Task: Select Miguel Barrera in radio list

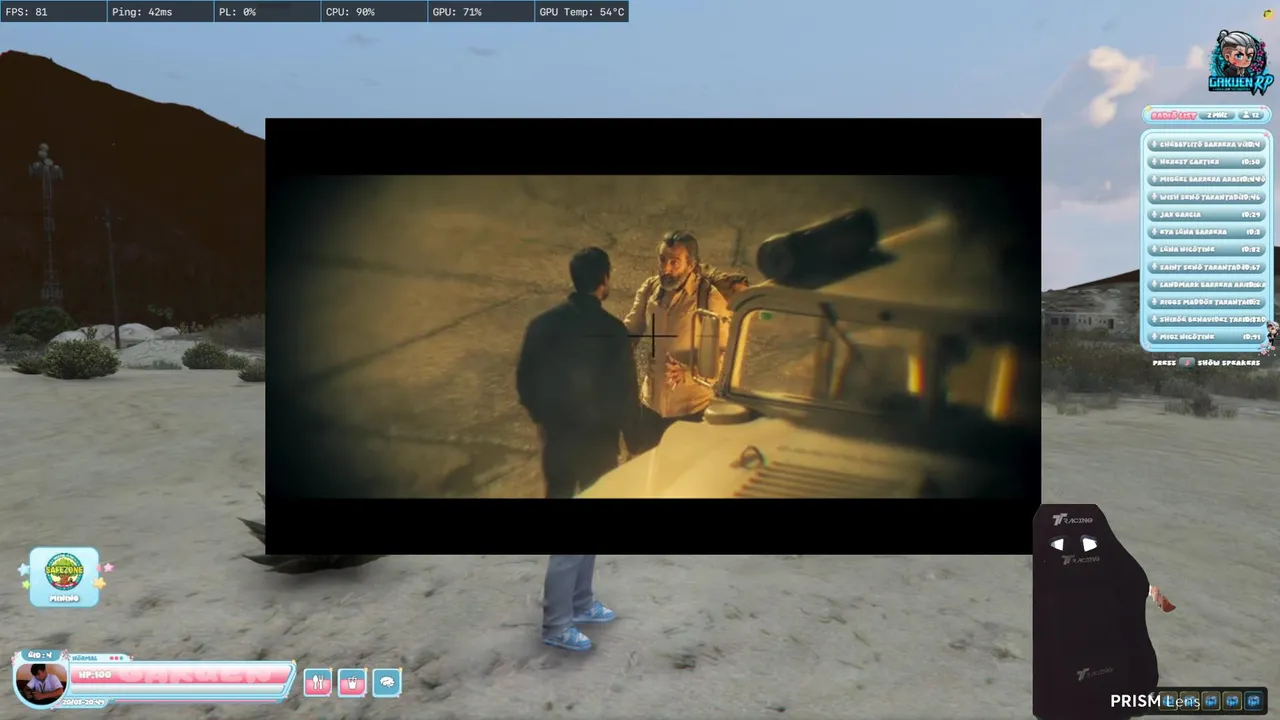Action: click(1207, 179)
